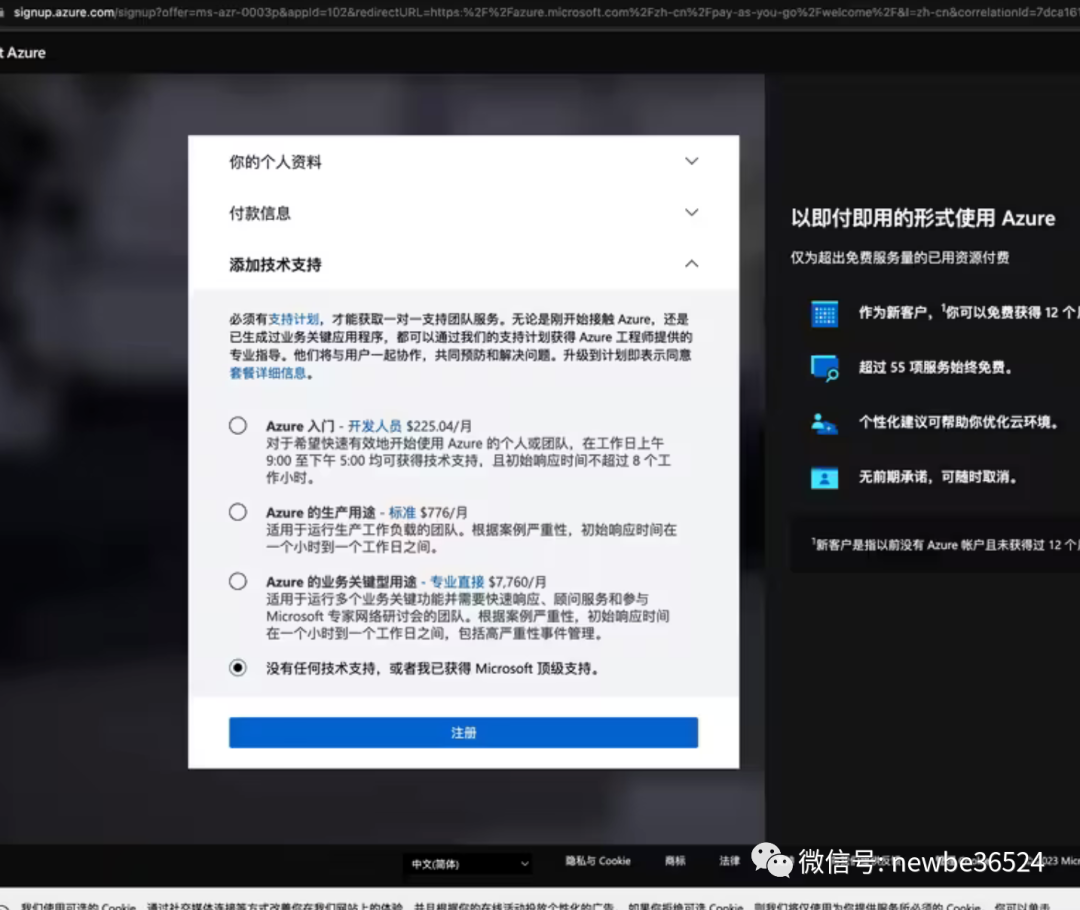Click the 个性化建议可帮助你优化云环境 text
Viewport: 1080px width, 910px height.
tap(958, 422)
